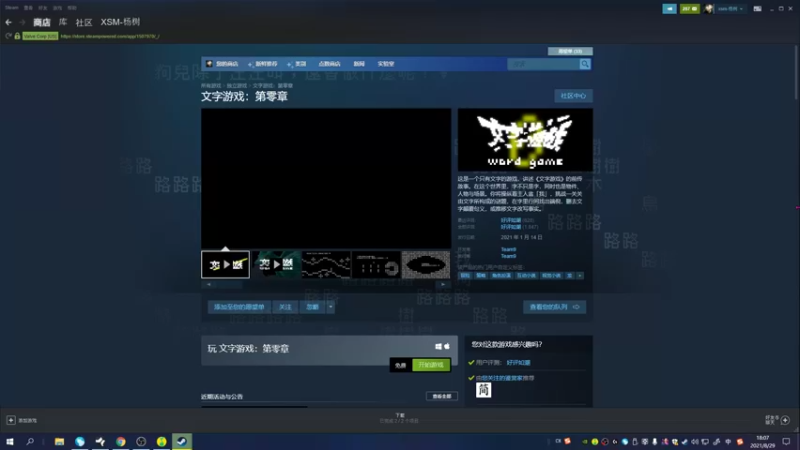The image size is (800, 450).
Task: Open the 社区中心 community hub button
Action: (573, 96)
